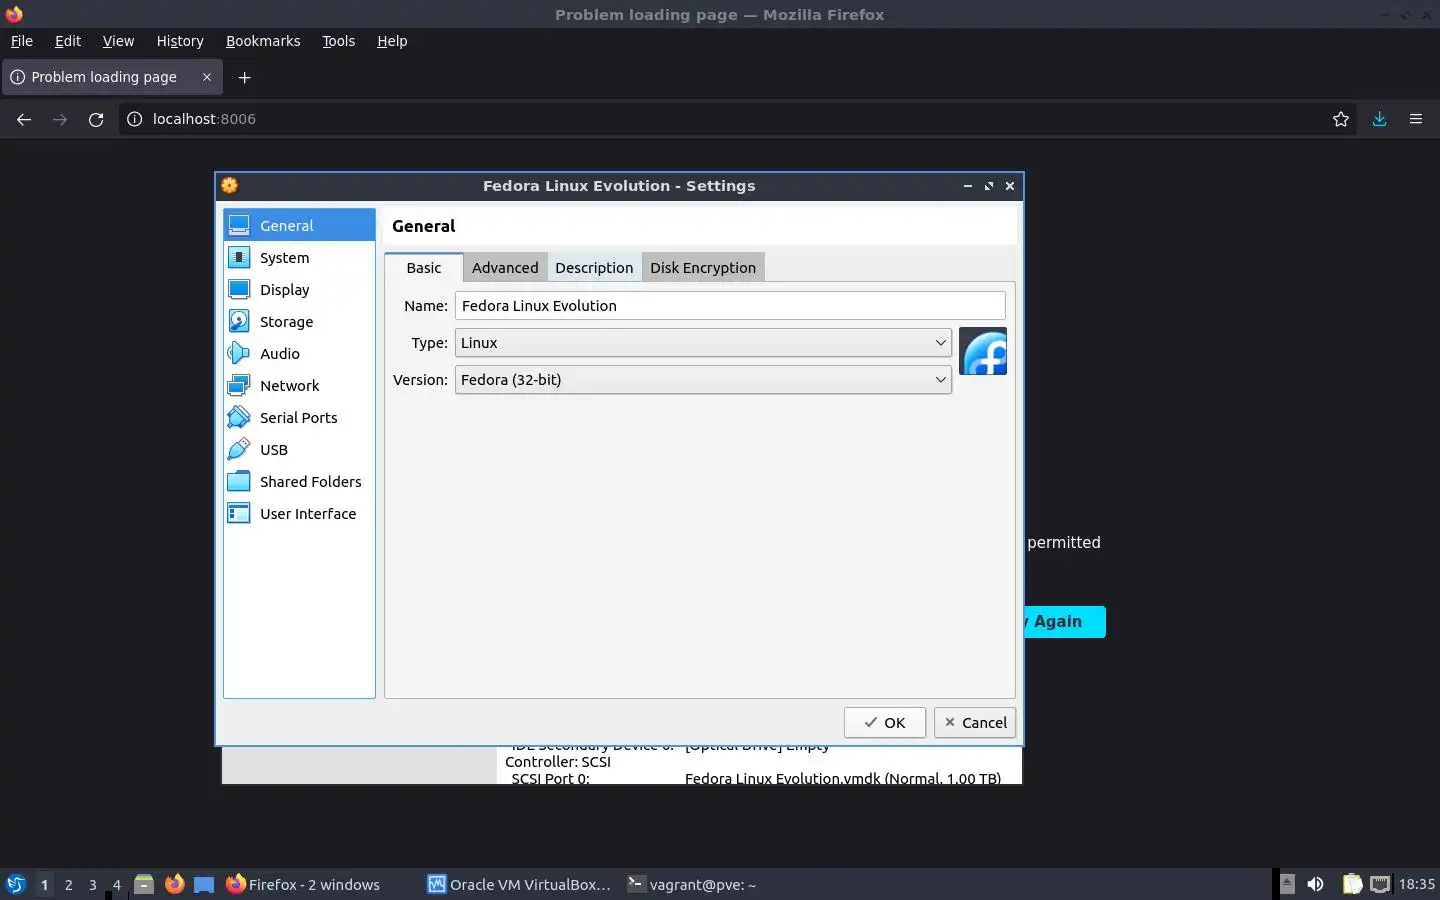Switch to the Disk Encryption tab
The image size is (1440, 900).
[x=703, y=267]
